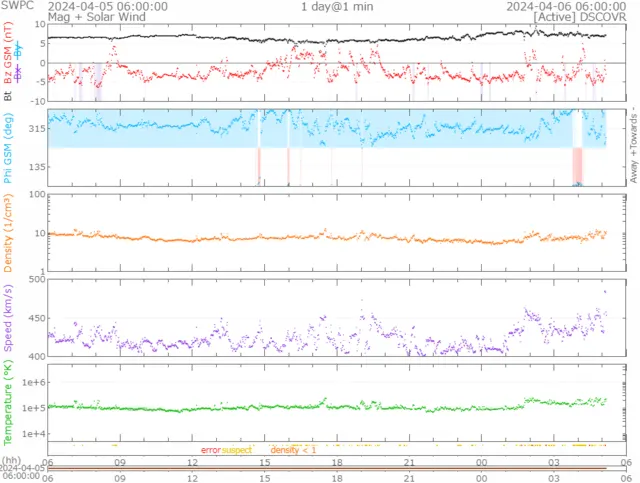640x483 pixels.
Task: Toggle the Bt series label
Action: point(8,95)
